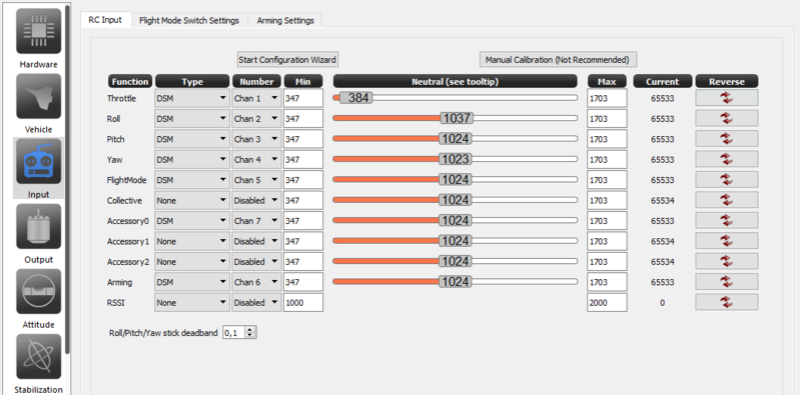Click the Reverse column header

(727, 81)
